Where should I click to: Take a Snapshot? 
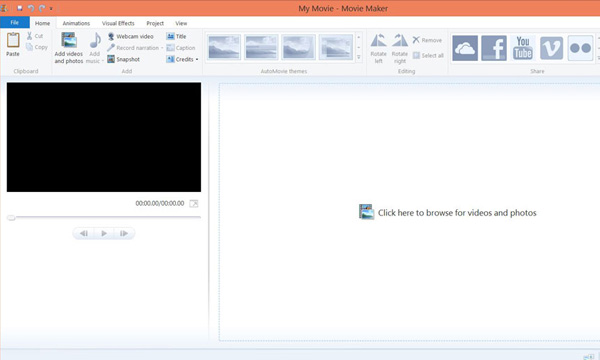[x=123, y=59]
